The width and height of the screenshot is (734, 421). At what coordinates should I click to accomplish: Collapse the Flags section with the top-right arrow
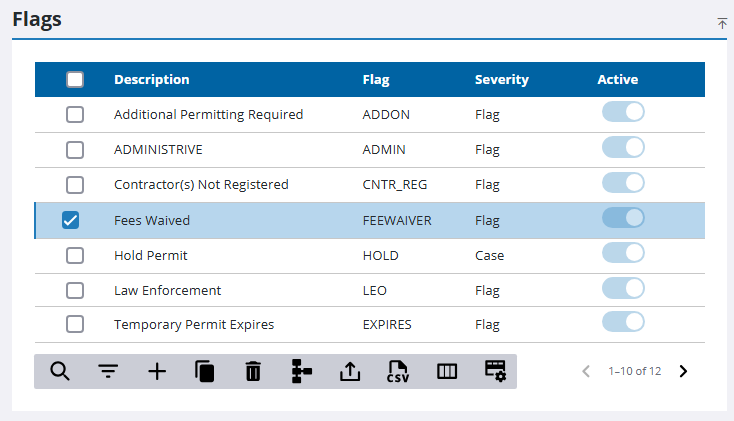[722, 23]
